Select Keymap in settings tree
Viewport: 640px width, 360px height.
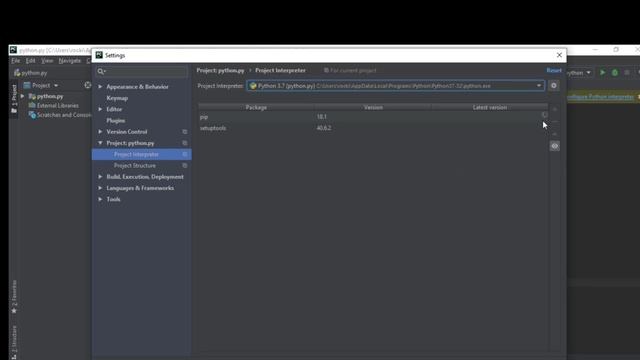(117, 98)
